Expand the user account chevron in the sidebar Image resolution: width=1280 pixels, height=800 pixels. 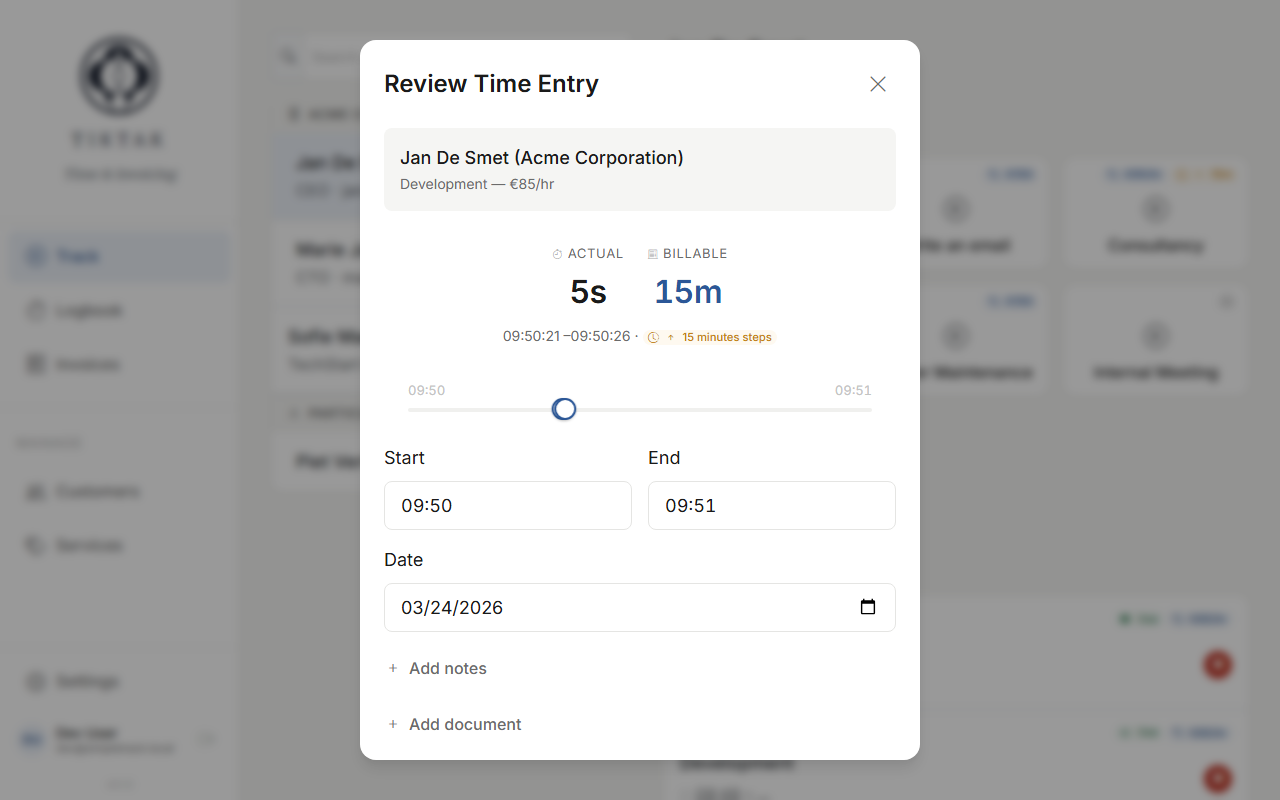click(x=207, y=739)
